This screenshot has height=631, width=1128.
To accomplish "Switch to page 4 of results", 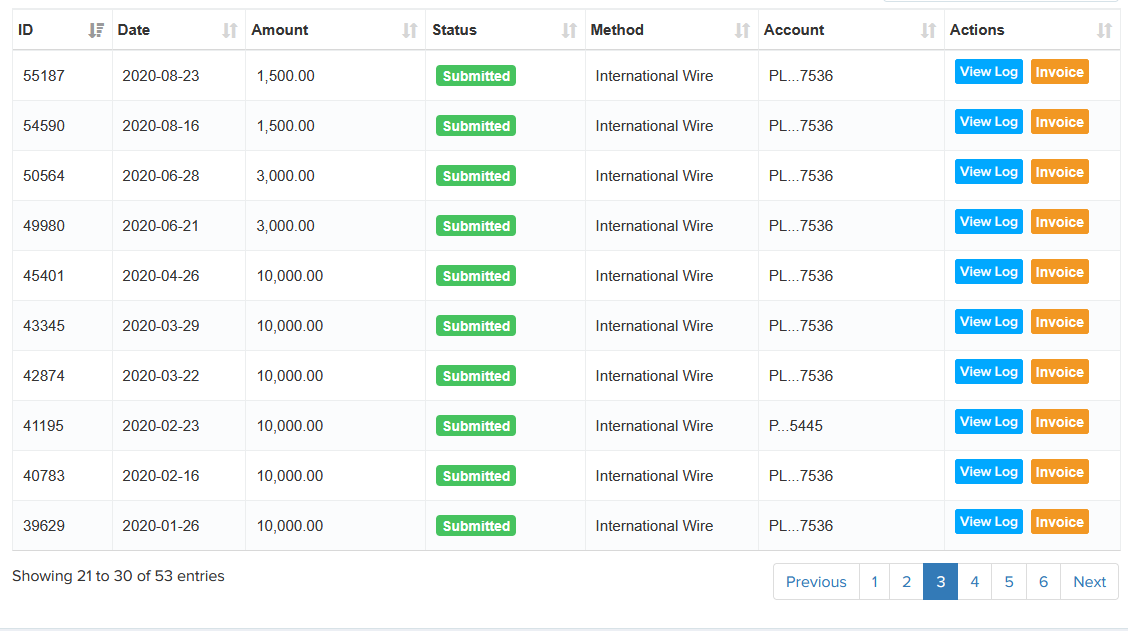I will click(974, 582).
